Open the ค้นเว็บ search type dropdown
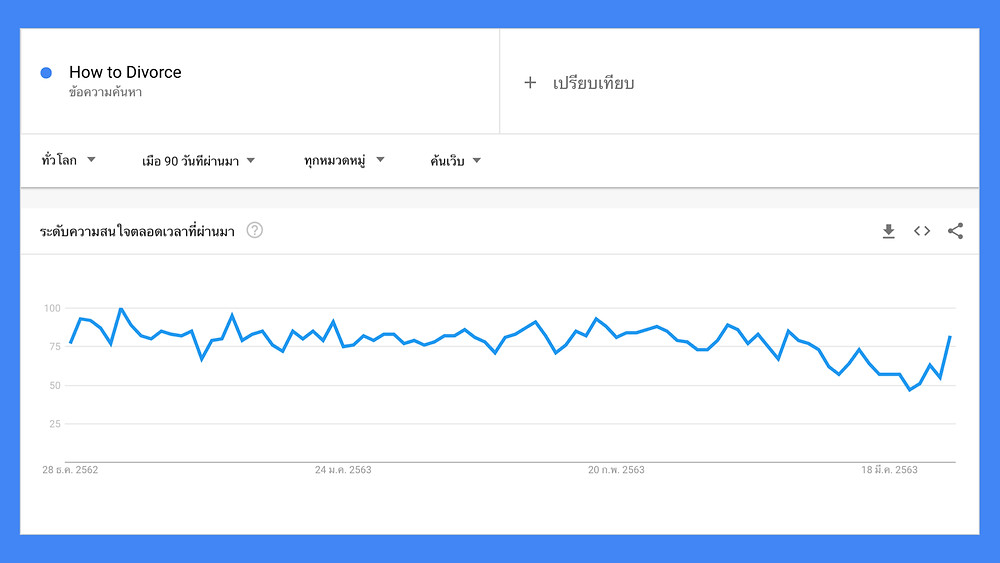The image size is (1000, 563). pyautogui.click(x=455, y=161)
